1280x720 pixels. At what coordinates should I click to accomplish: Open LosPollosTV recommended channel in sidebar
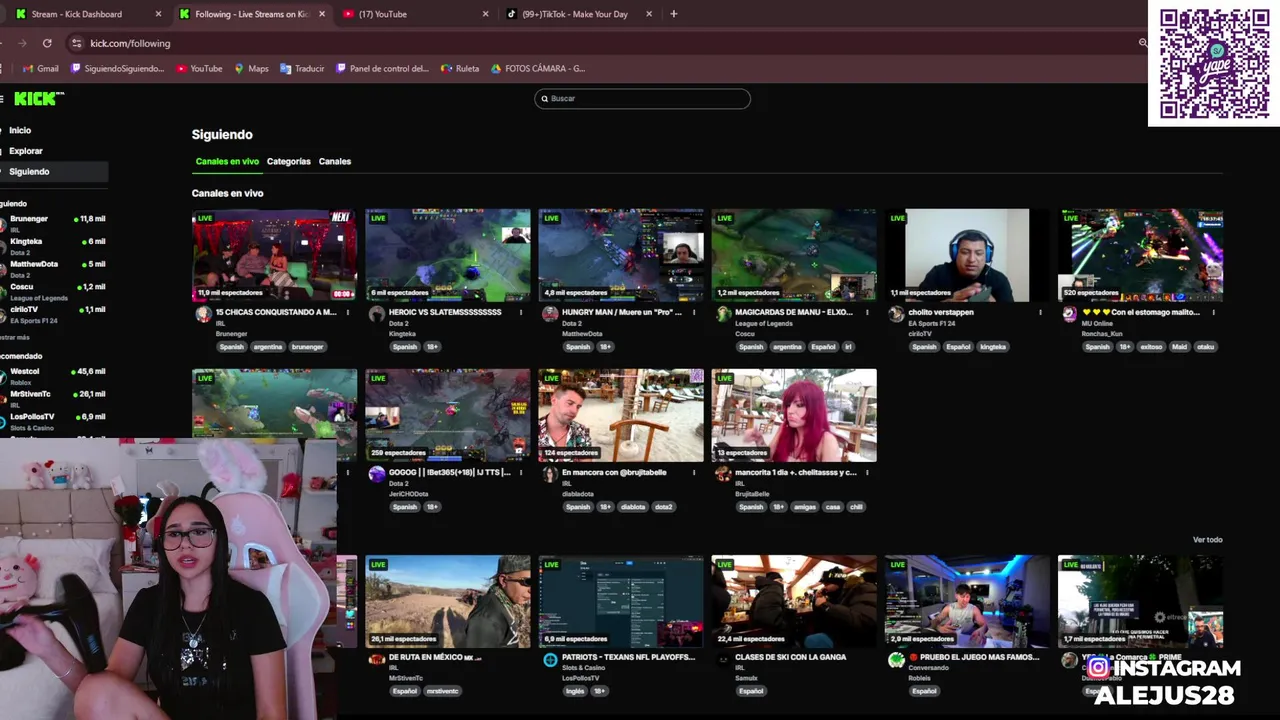click(x=54, y=420)
